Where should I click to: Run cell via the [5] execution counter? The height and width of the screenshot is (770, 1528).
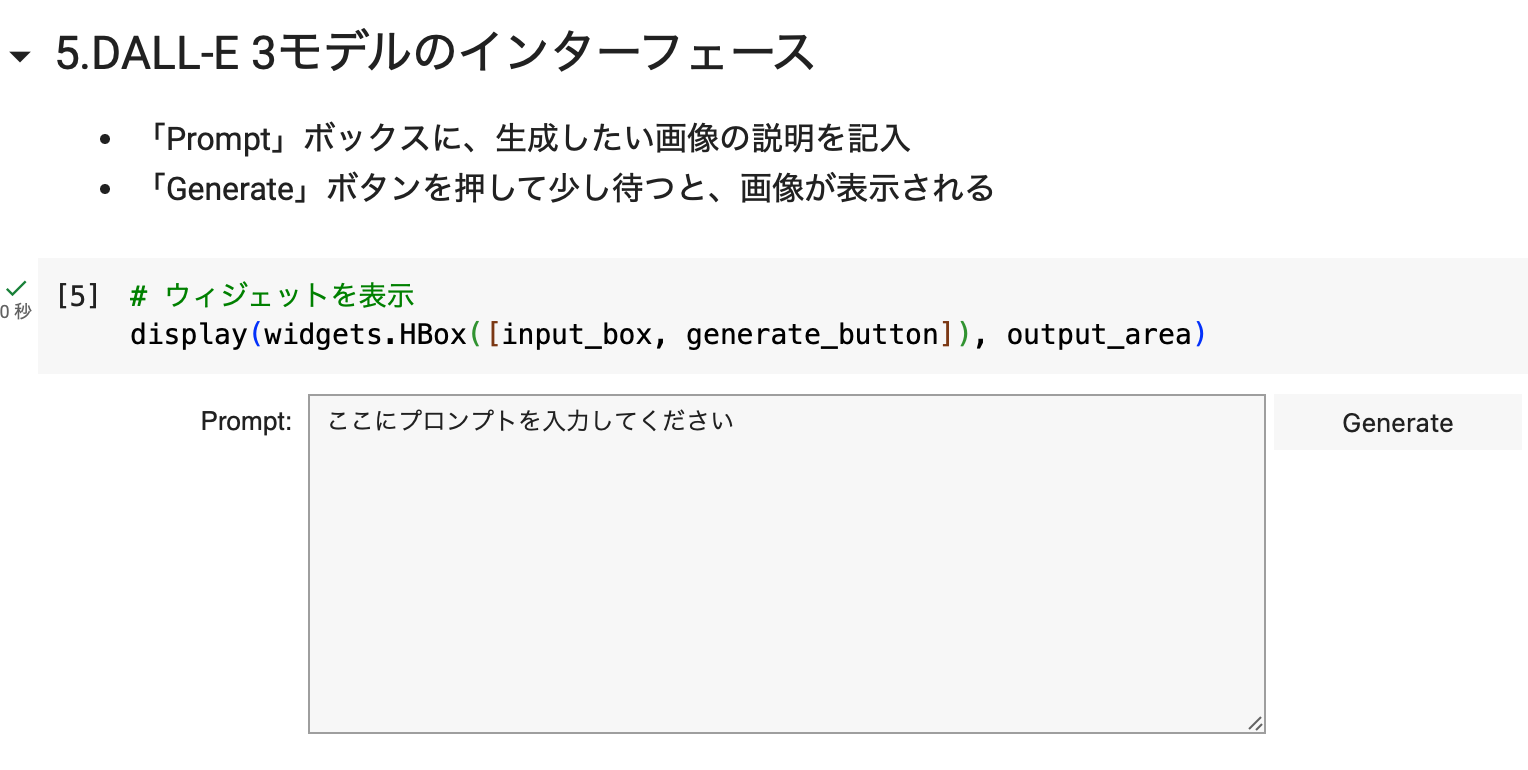[x=78, y=296]
